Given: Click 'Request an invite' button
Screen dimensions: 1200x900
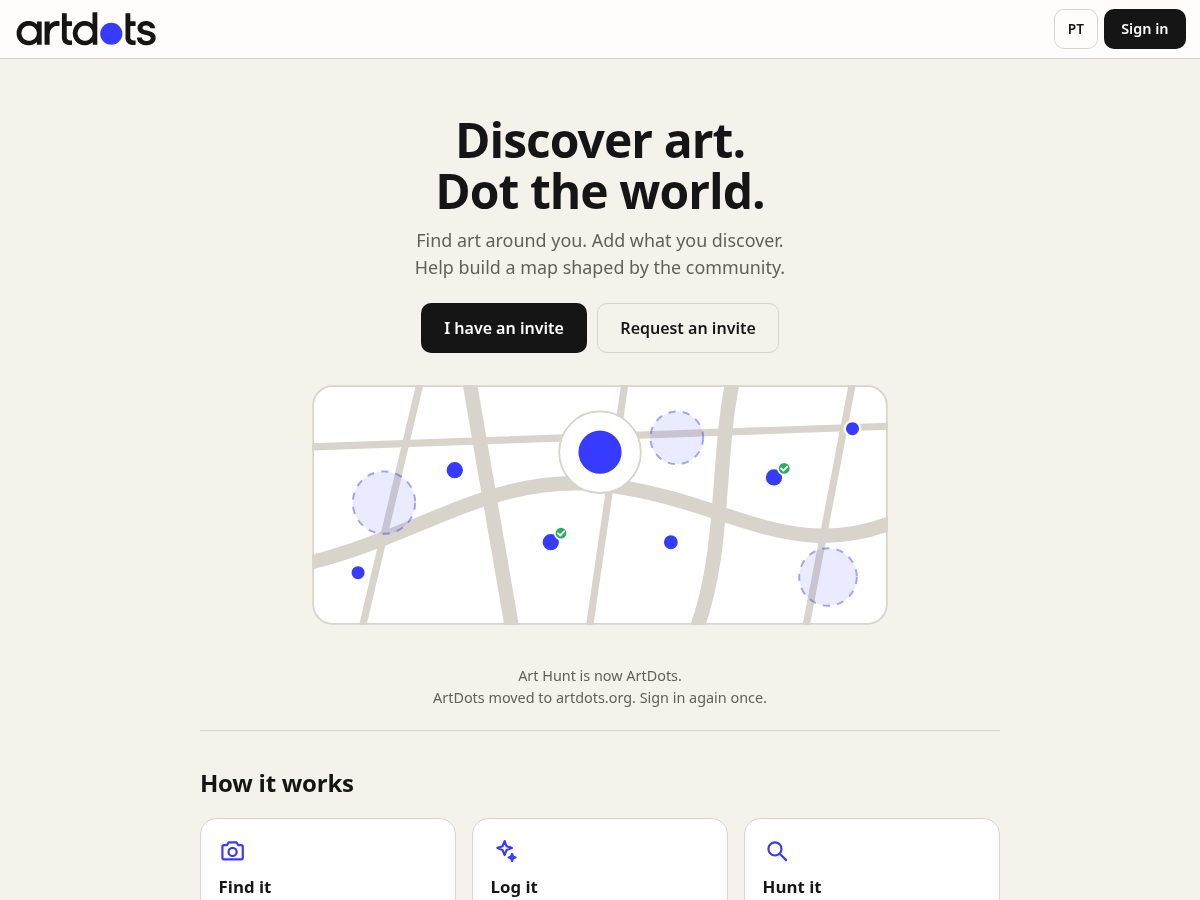Looking at the screenshot, I should [688, 328].
